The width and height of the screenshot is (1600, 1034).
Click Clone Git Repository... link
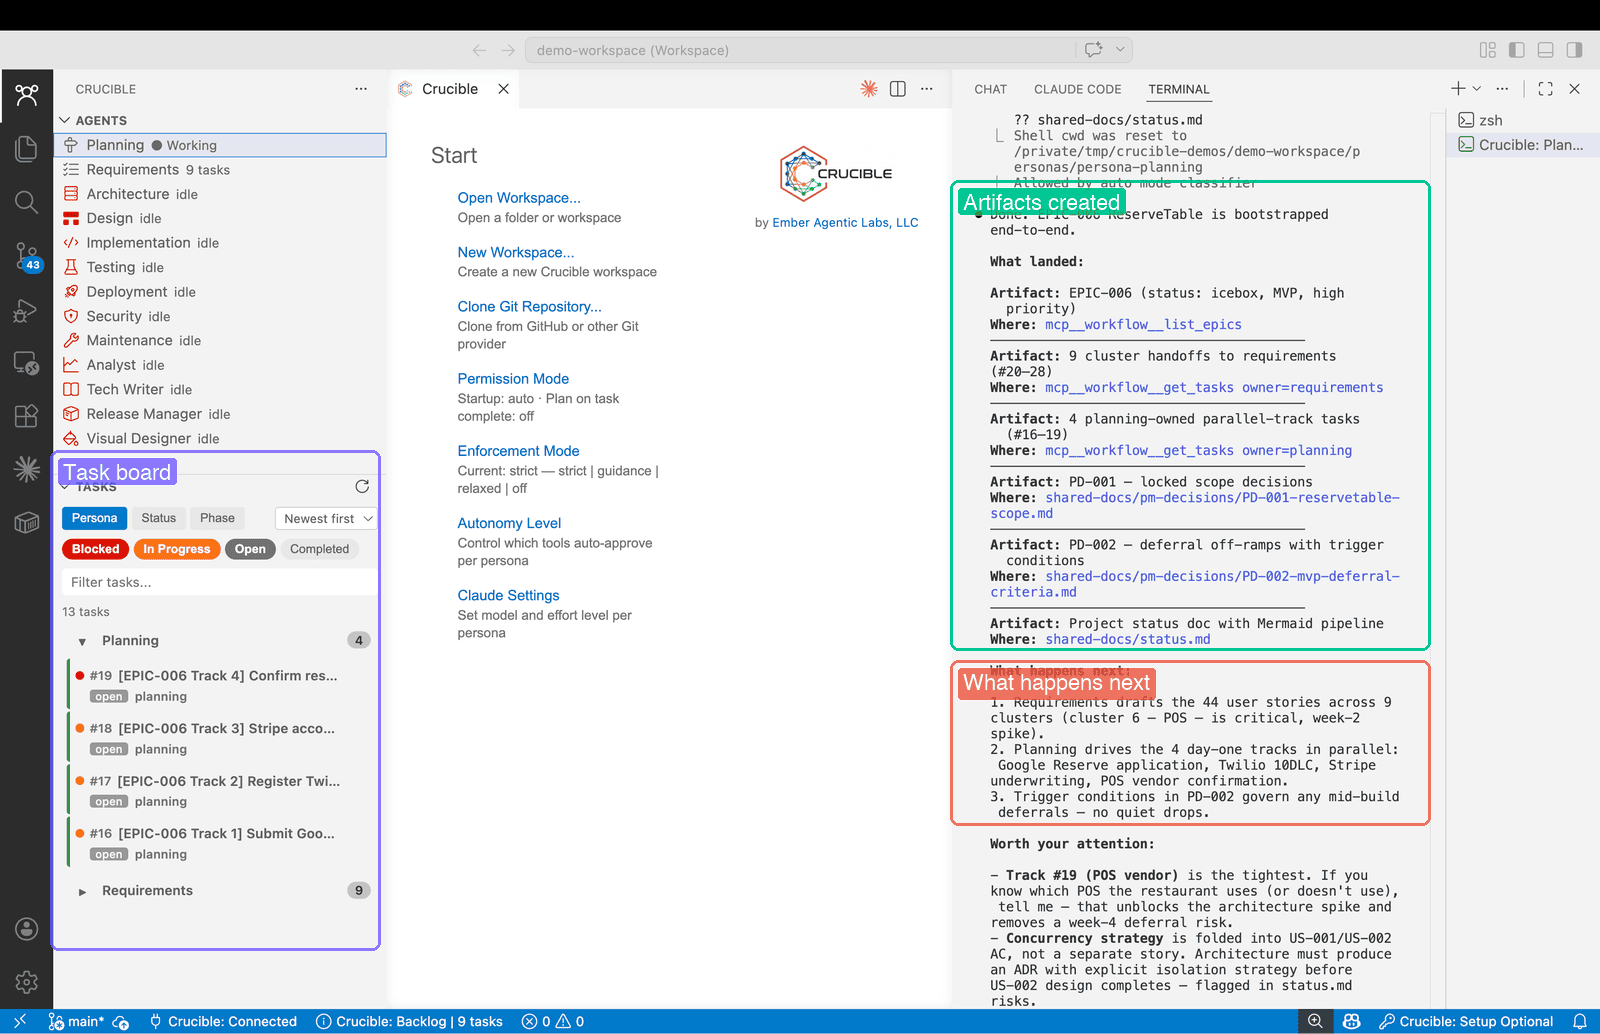(x=530, y=307)
